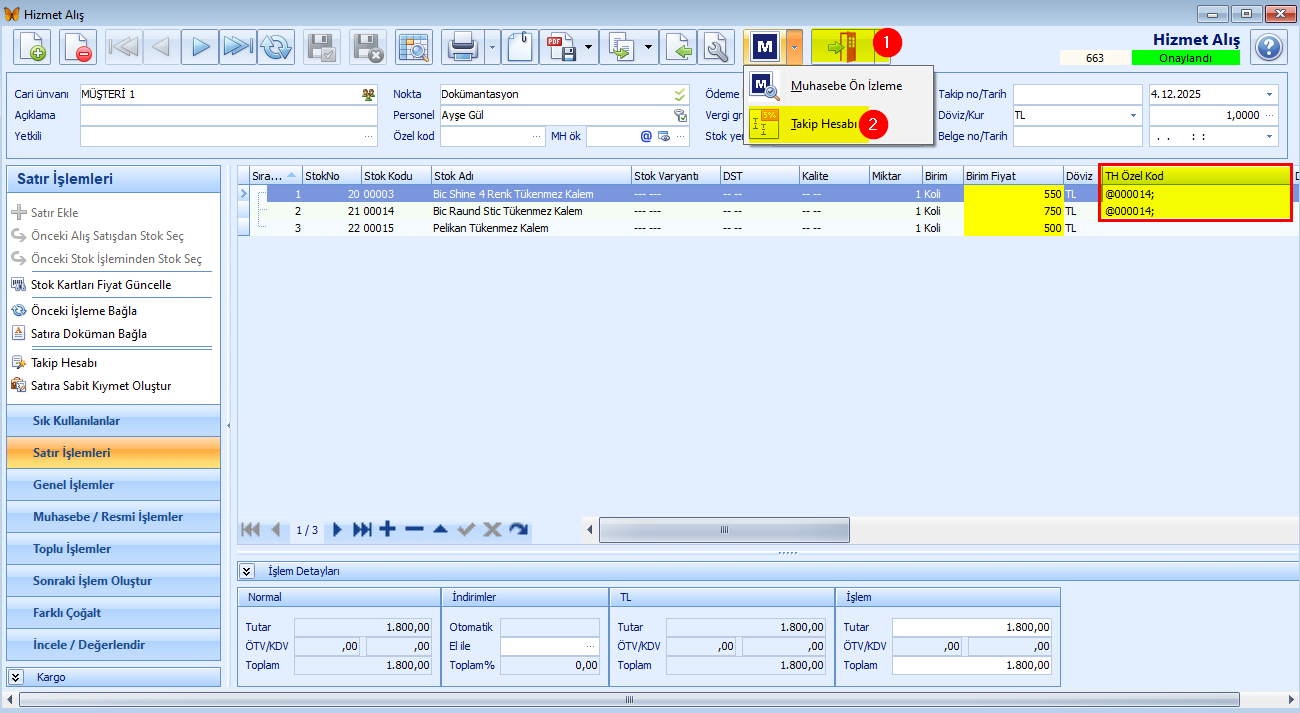Image resolution: width=1300 pixels, height=713 pixels.
Task: Collapse the İşlem Detayları section
Action: pos(247,571)
